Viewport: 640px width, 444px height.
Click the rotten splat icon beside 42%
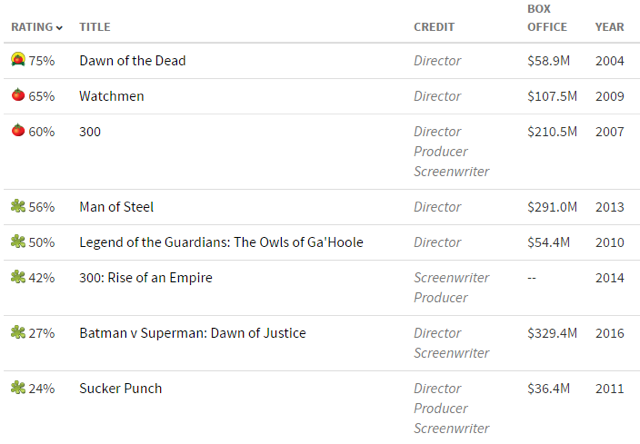(x=18, y=277)
